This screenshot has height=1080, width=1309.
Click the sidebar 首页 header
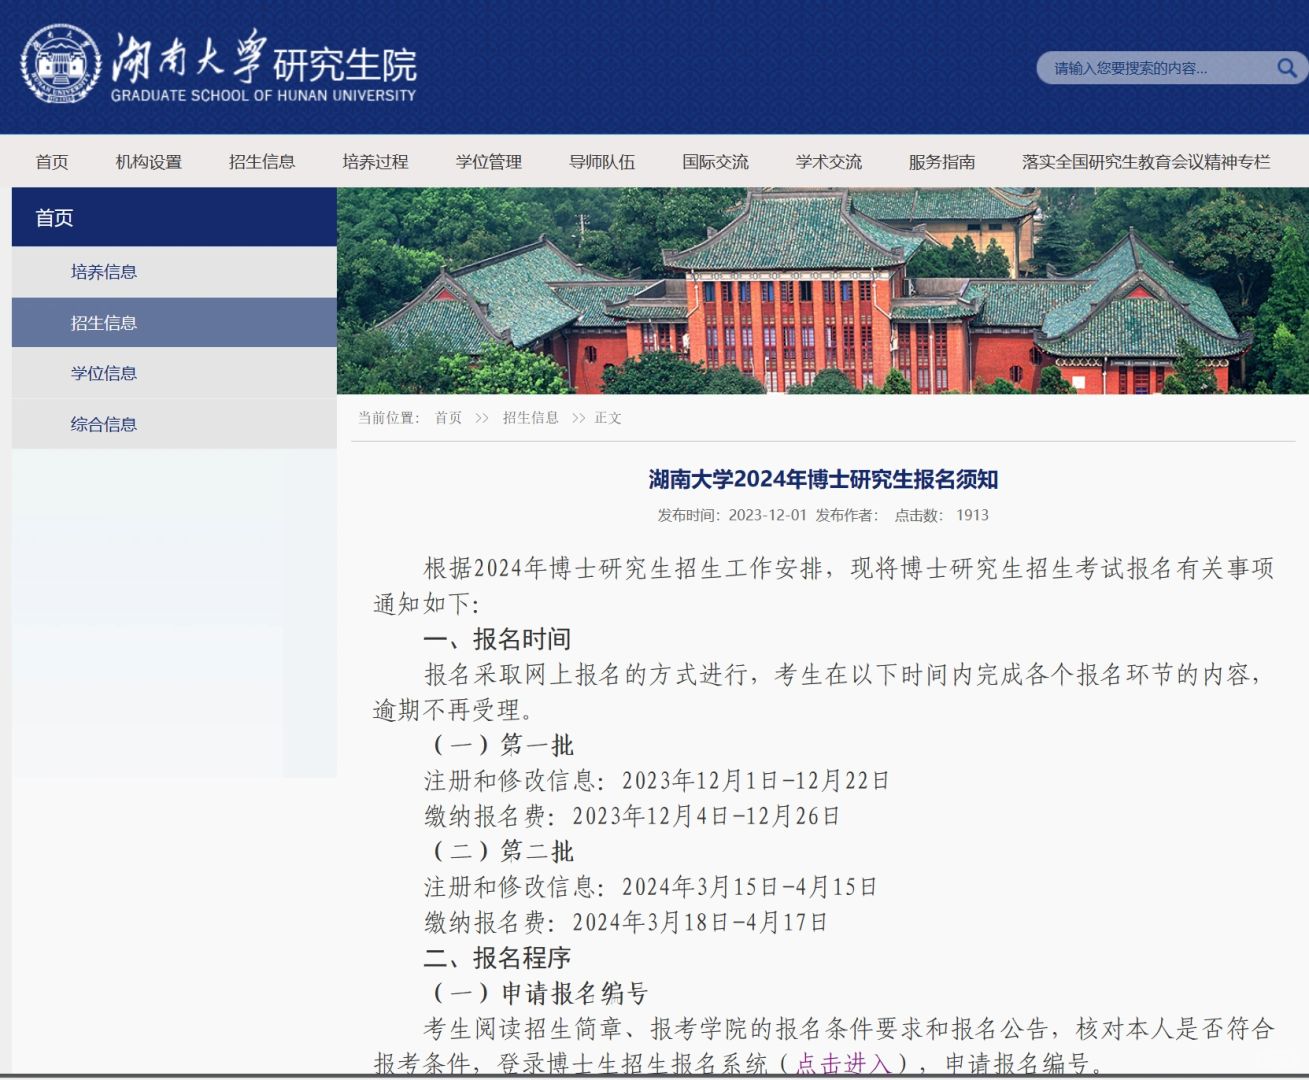[174, 217]
